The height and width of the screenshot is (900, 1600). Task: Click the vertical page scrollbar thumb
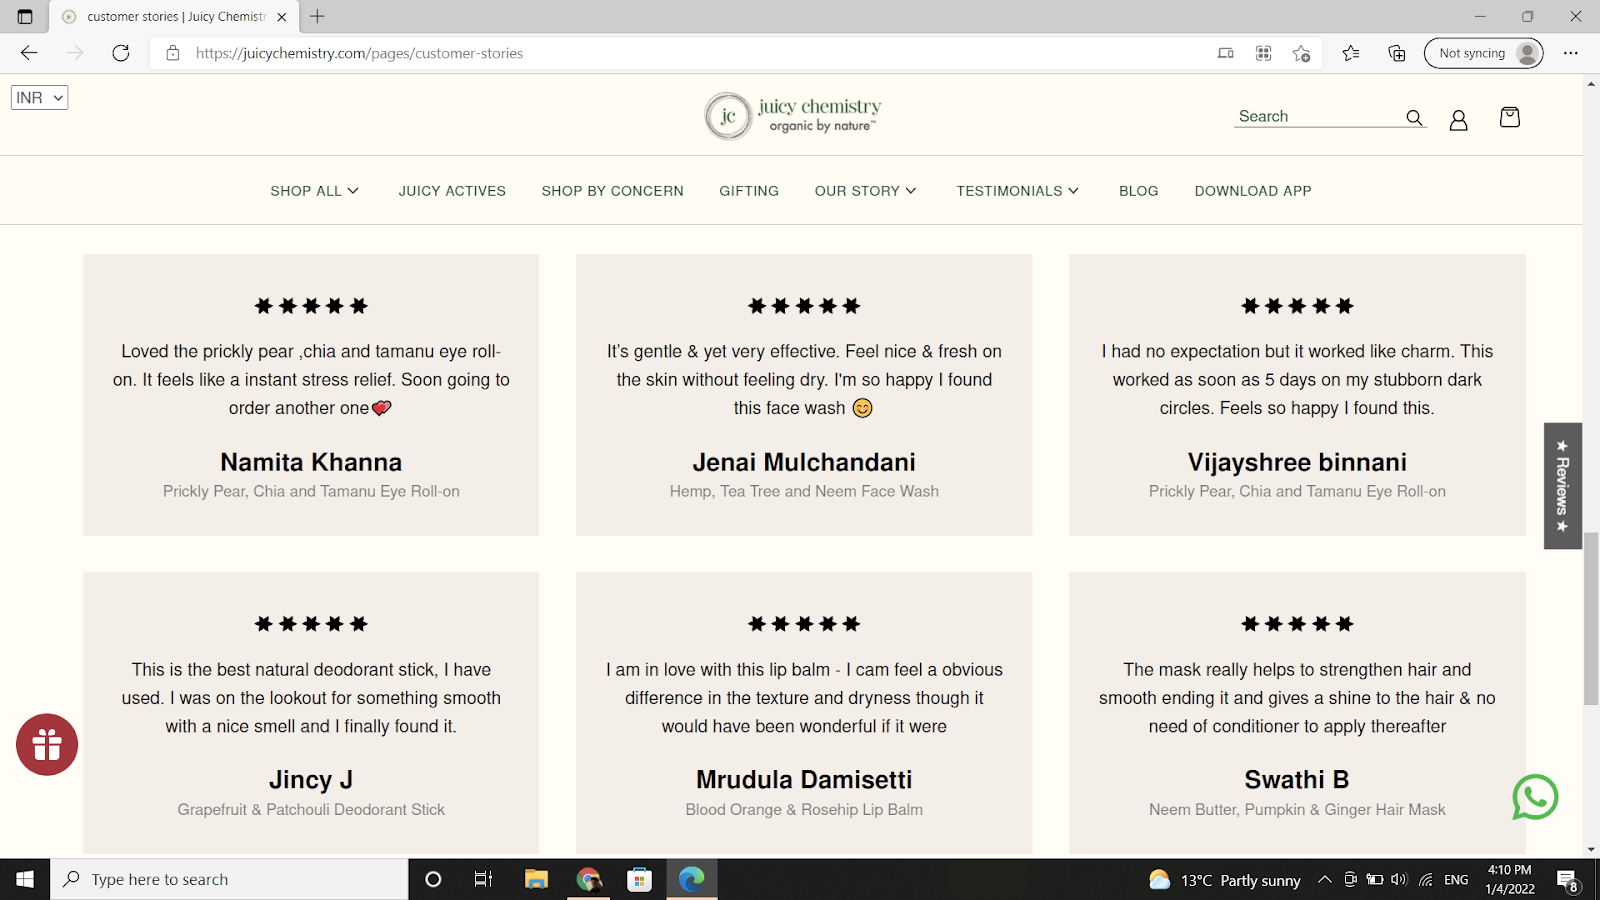point(1591,619)
